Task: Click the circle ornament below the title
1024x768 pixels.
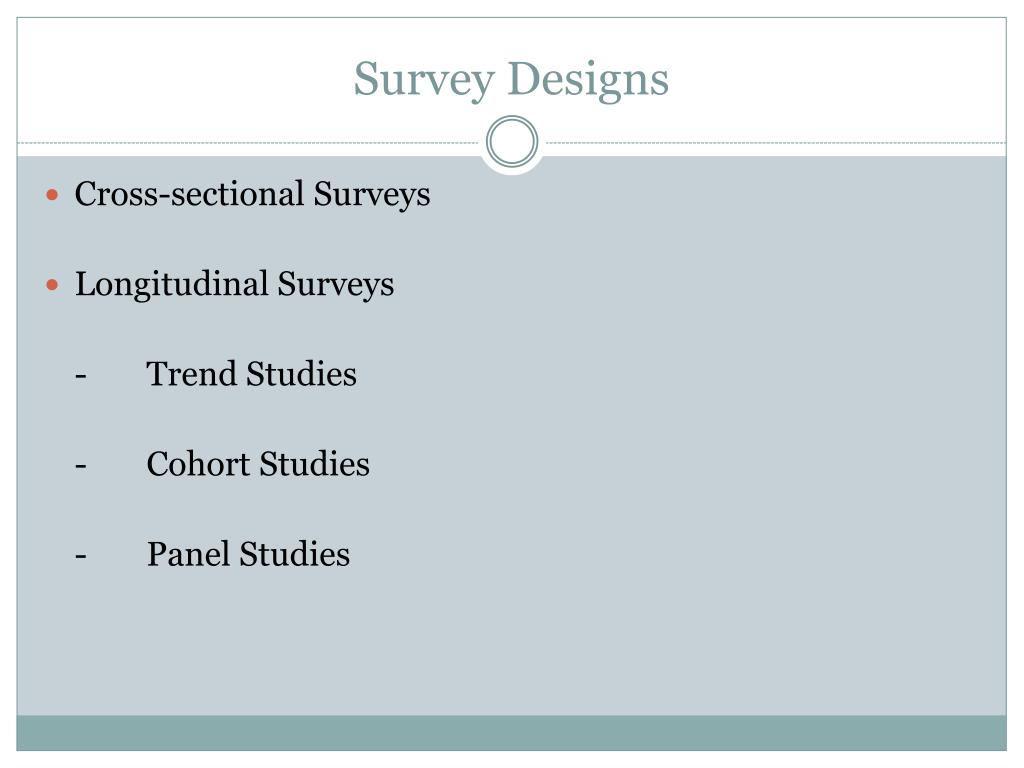Action: tap(512, 141)
